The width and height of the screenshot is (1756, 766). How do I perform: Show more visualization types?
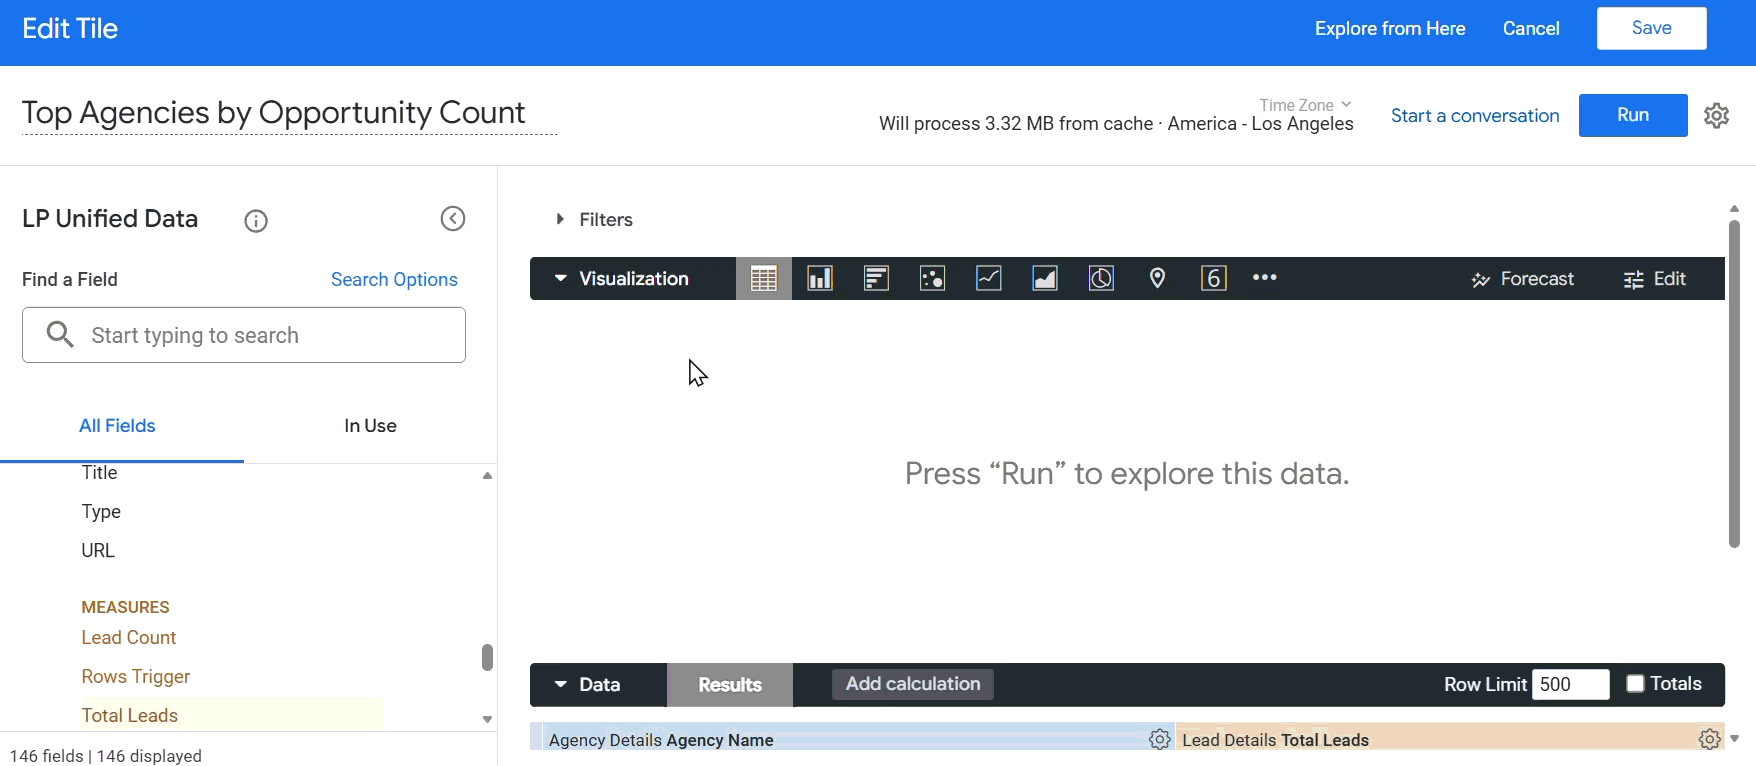point(1265,278)
